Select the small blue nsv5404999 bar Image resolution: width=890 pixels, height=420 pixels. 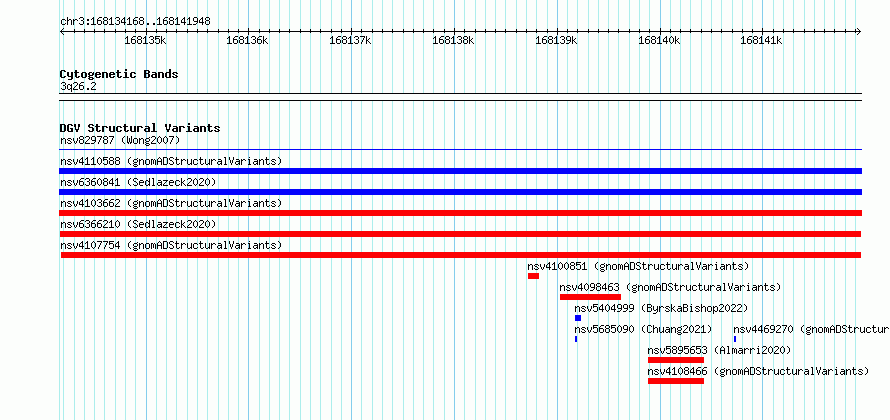578,318
